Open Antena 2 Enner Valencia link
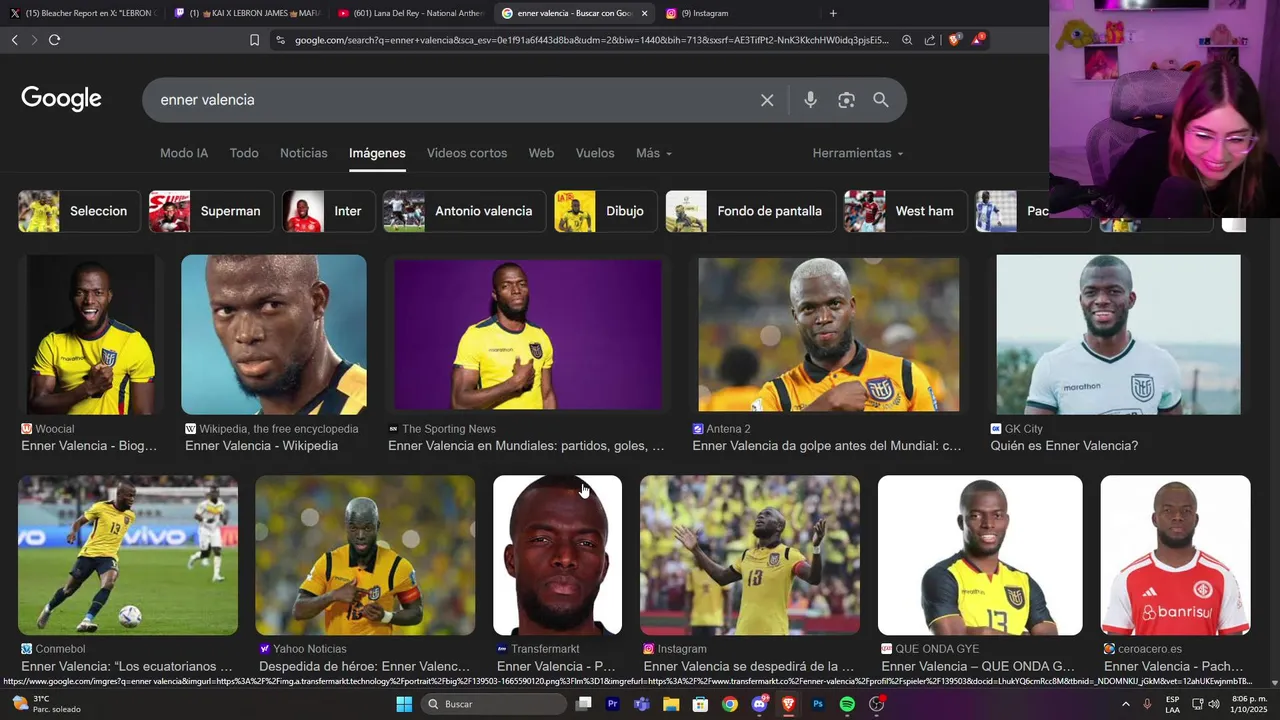This screenshot has width=1280, height=720. tap(827, 446)
